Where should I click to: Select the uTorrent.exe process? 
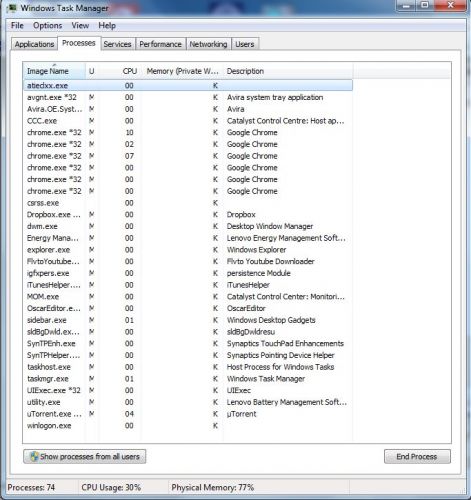tap(188, 414)
